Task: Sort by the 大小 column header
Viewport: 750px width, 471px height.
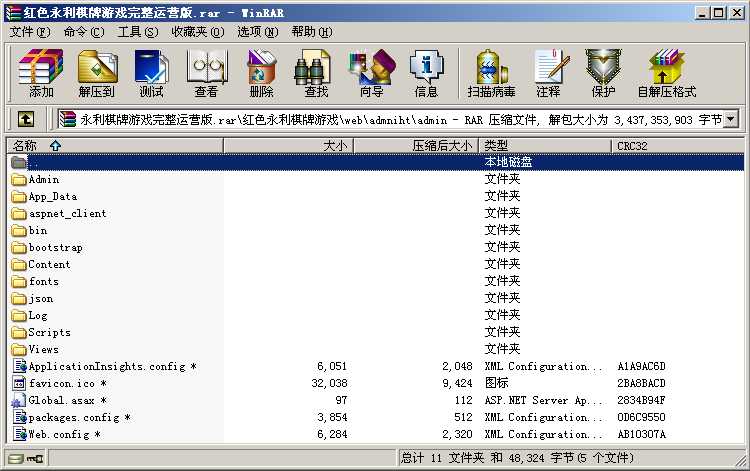Action: (x=288, y=145)
